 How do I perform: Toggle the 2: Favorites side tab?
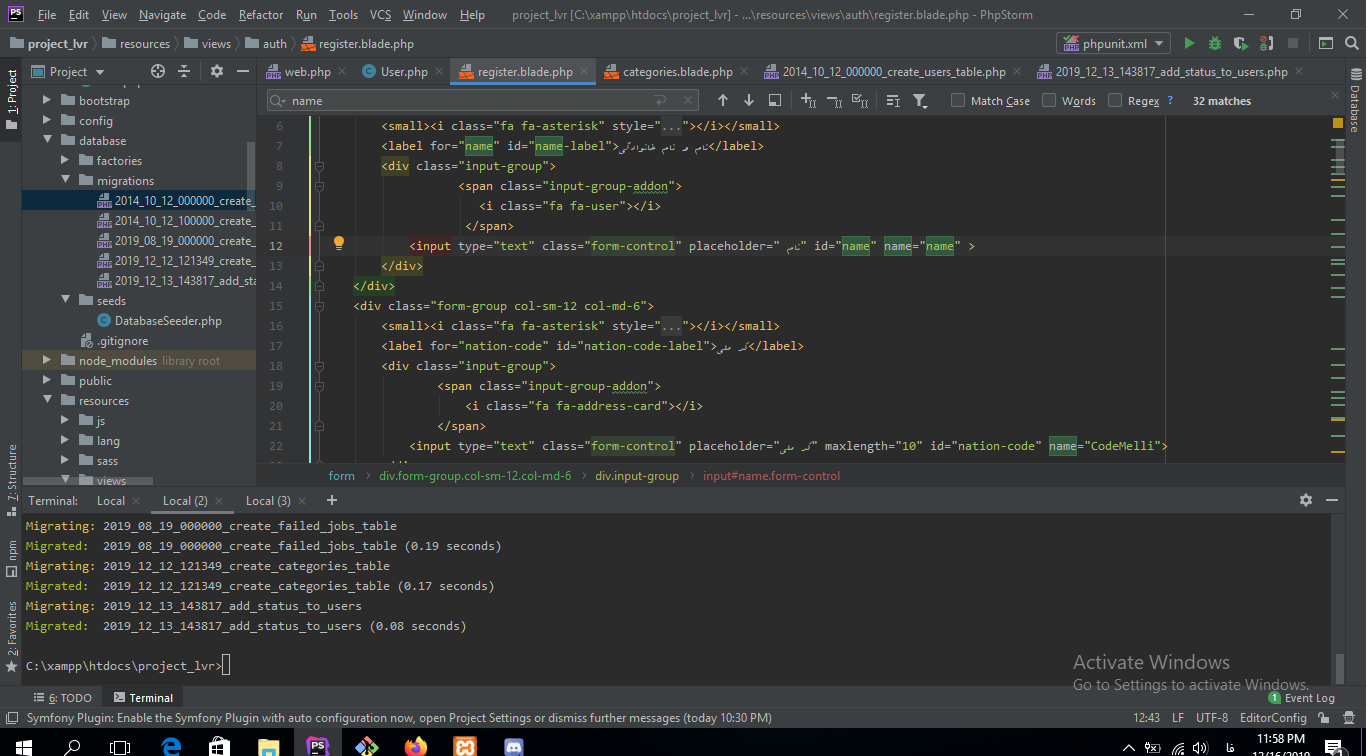point(11,635)
